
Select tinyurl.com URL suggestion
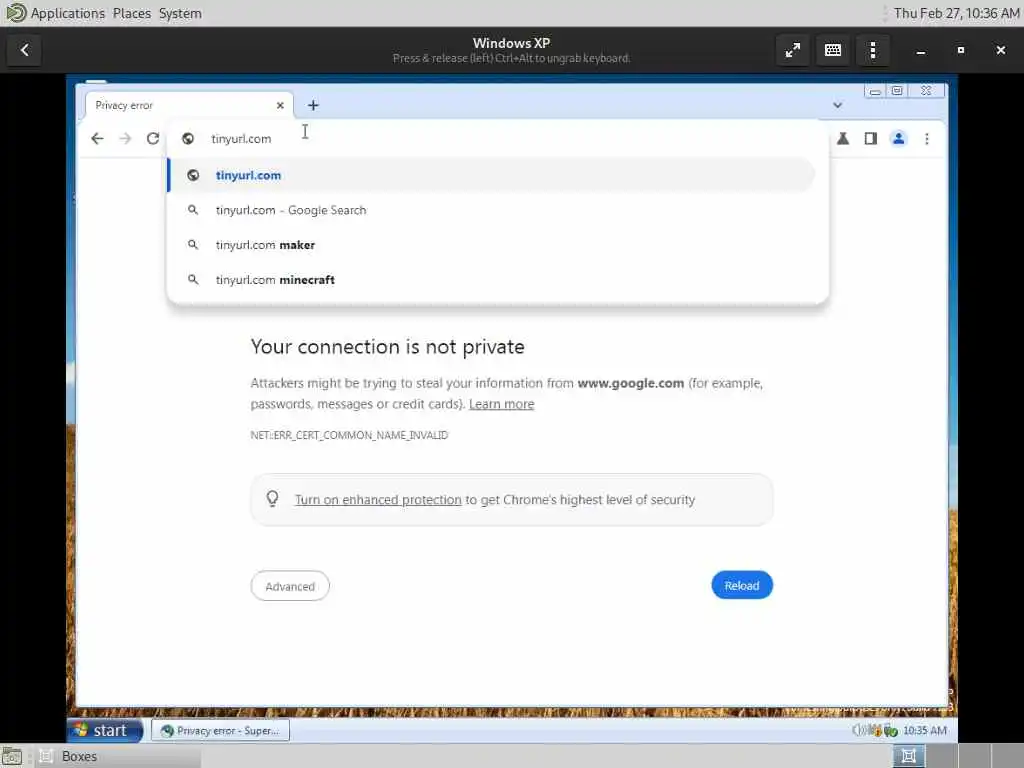tap(491, 175)
